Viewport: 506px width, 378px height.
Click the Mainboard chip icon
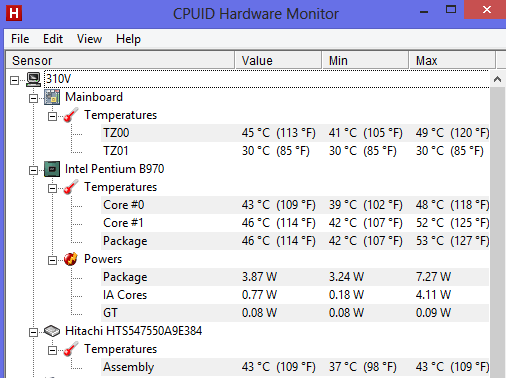[x=52, y=97]
